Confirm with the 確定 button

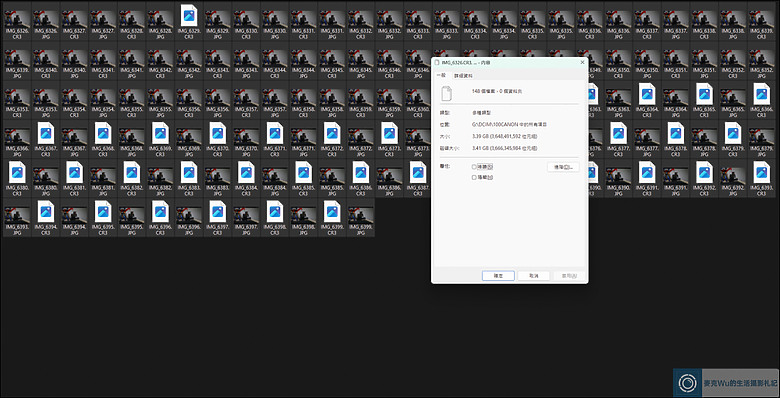[x=498, y=276]
